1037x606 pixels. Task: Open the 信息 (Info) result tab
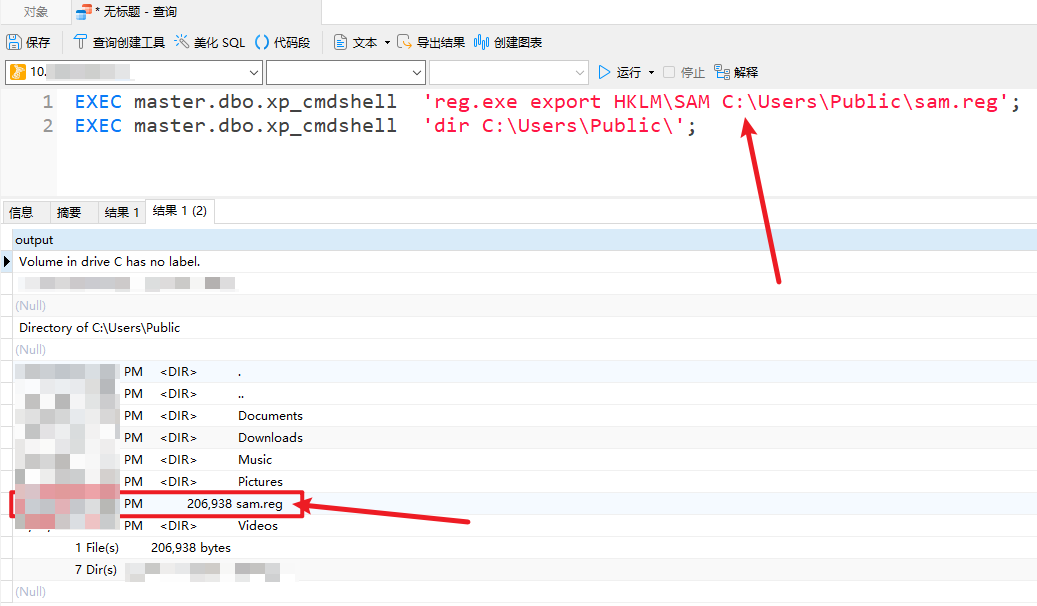tap(21, 212)
